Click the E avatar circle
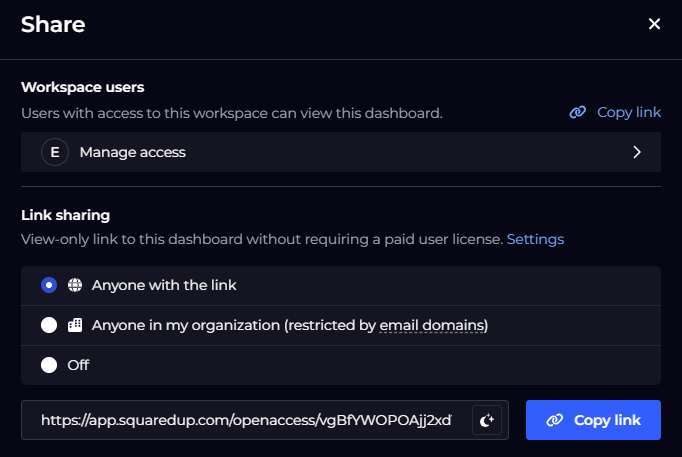 click(x=55, y=152)
